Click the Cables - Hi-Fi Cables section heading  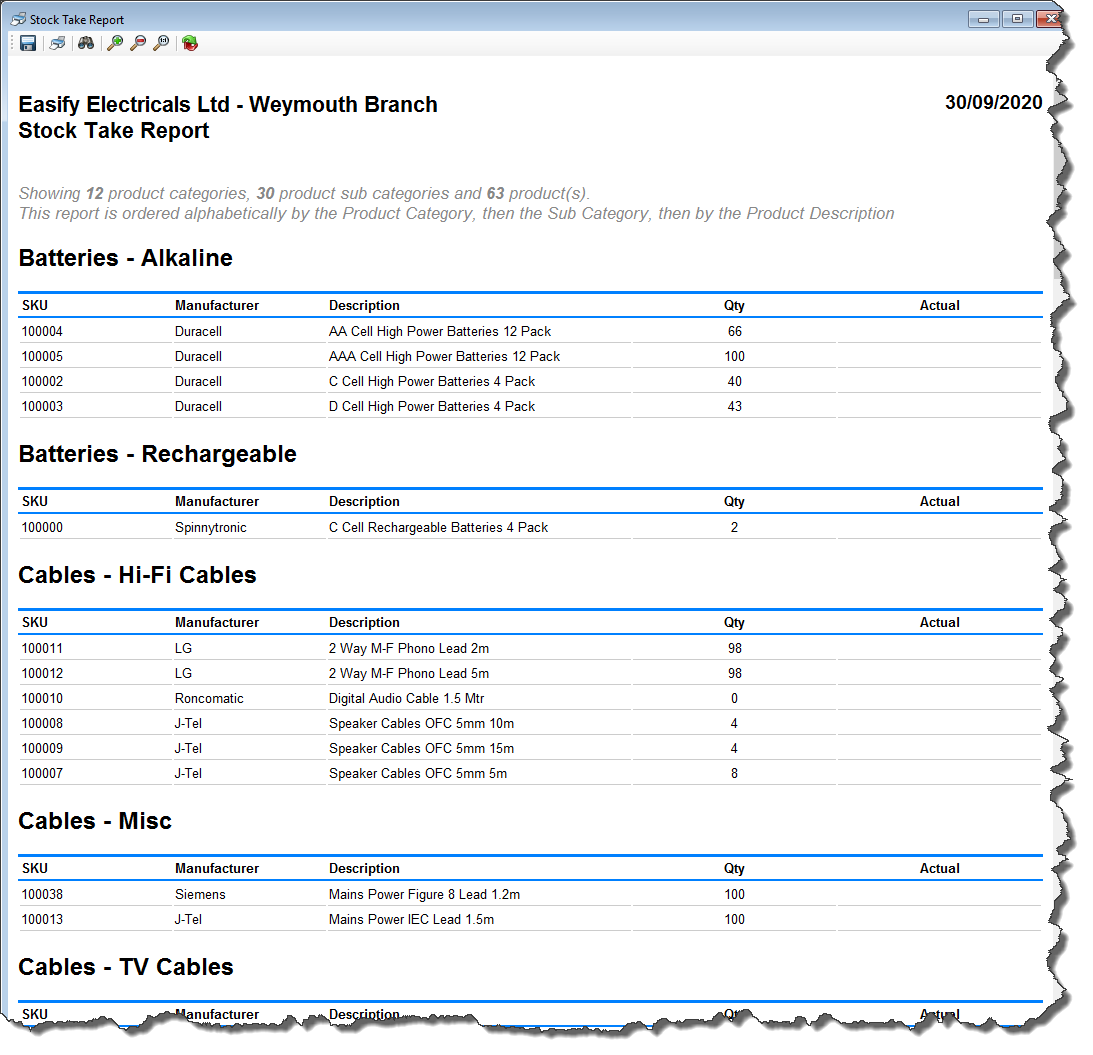pos(137,575)
